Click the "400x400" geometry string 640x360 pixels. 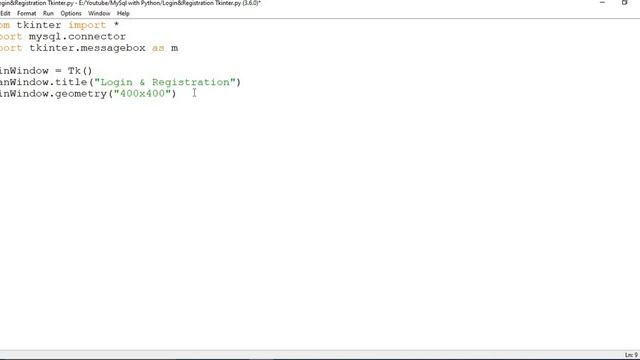(x=142, y=94)
